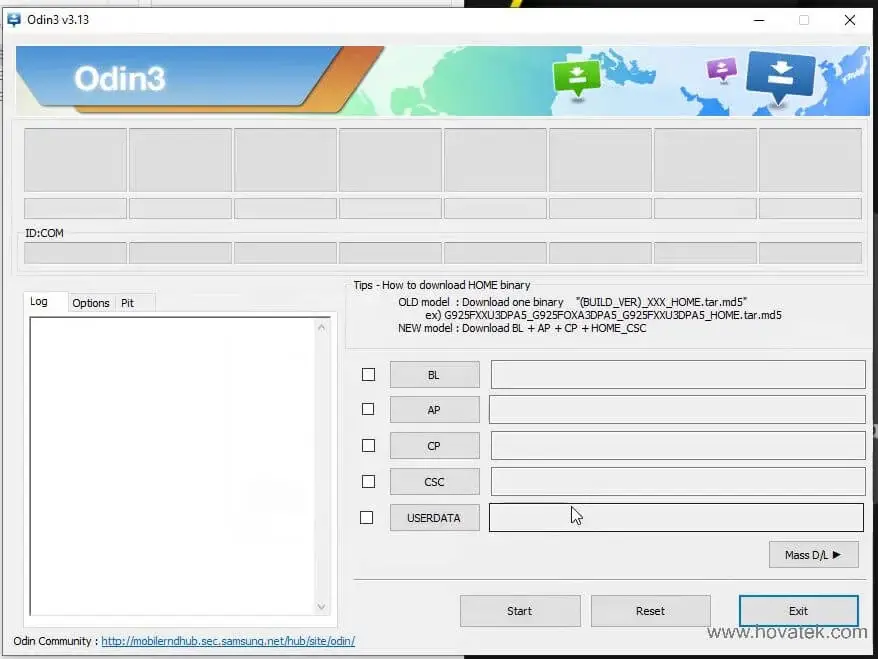This screenshot has width=878, height=659.
Task: Switch to the Options tab
Action: [91, 302]
